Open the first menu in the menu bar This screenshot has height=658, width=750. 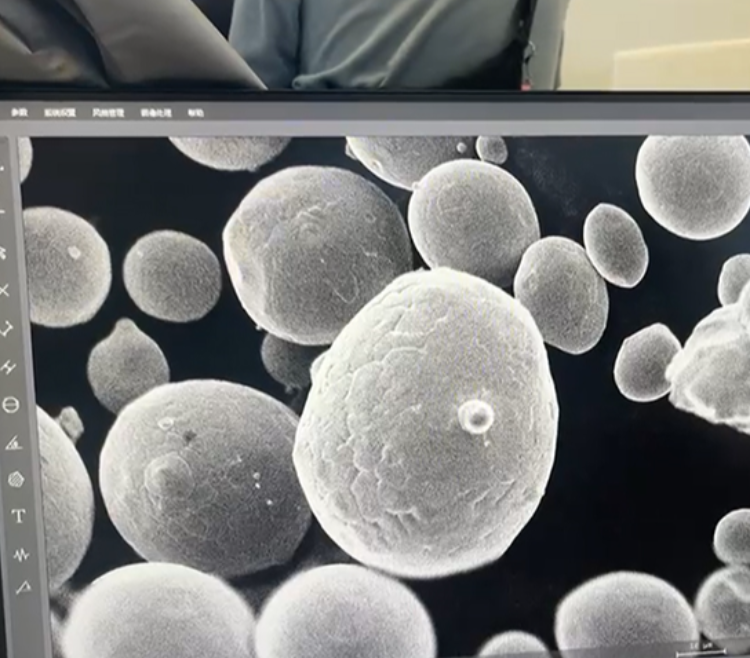(20, 112)
